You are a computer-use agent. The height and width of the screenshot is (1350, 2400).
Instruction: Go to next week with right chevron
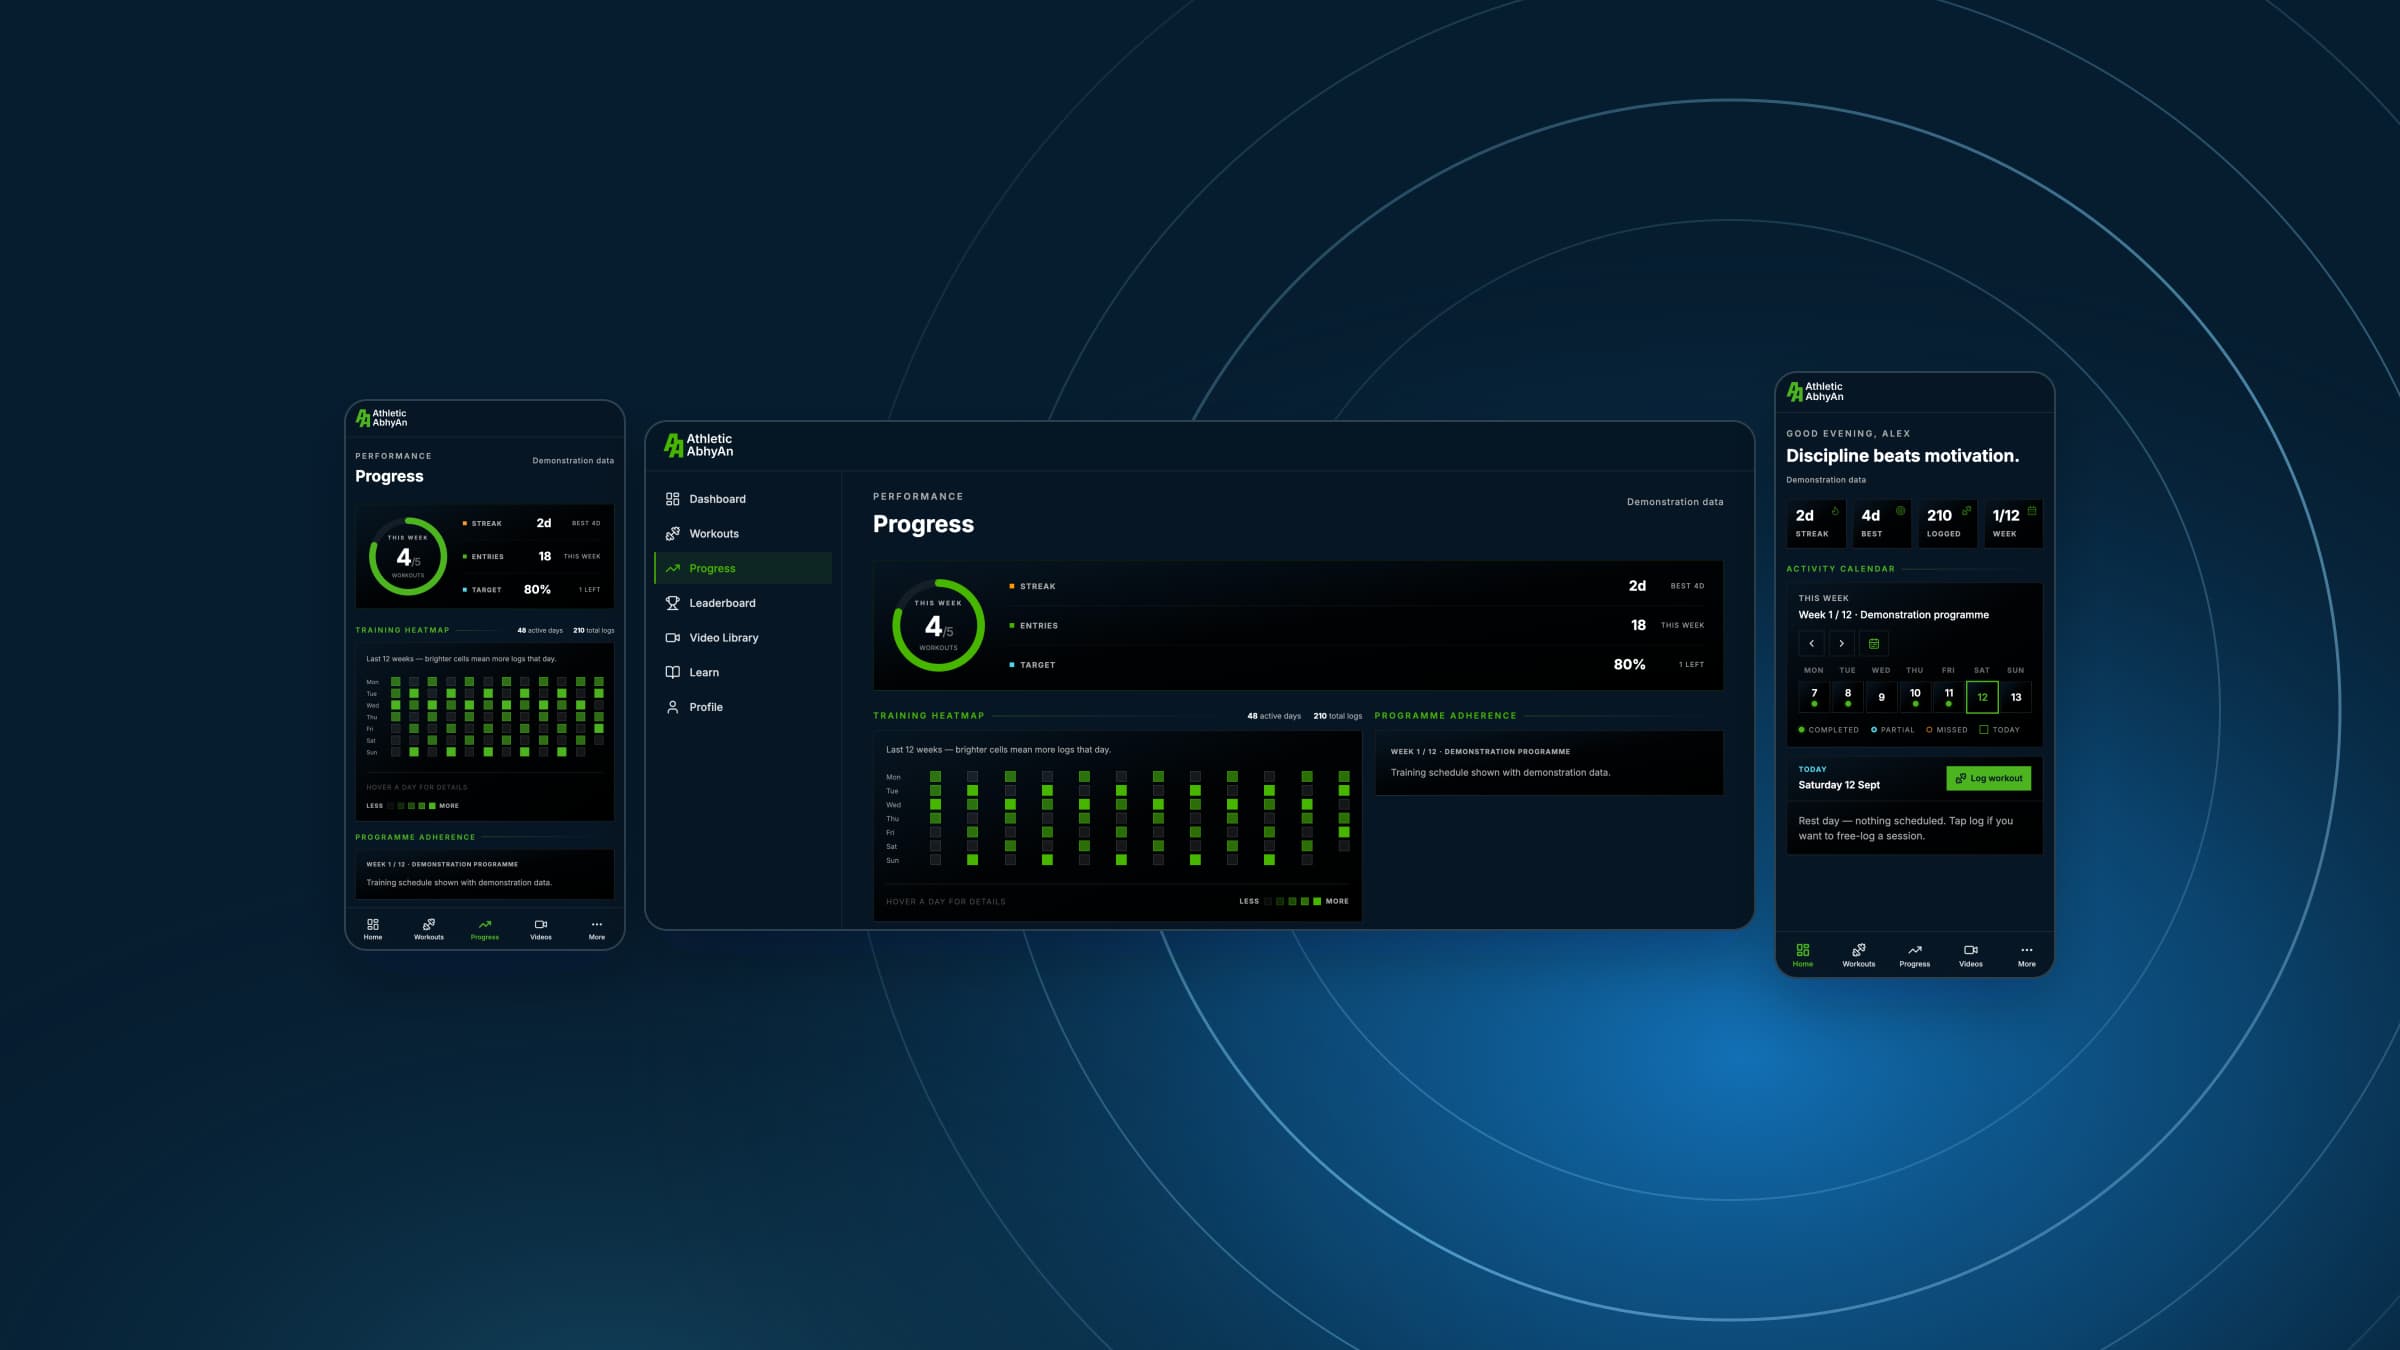pyautogui.click(x=1841, y=644)
